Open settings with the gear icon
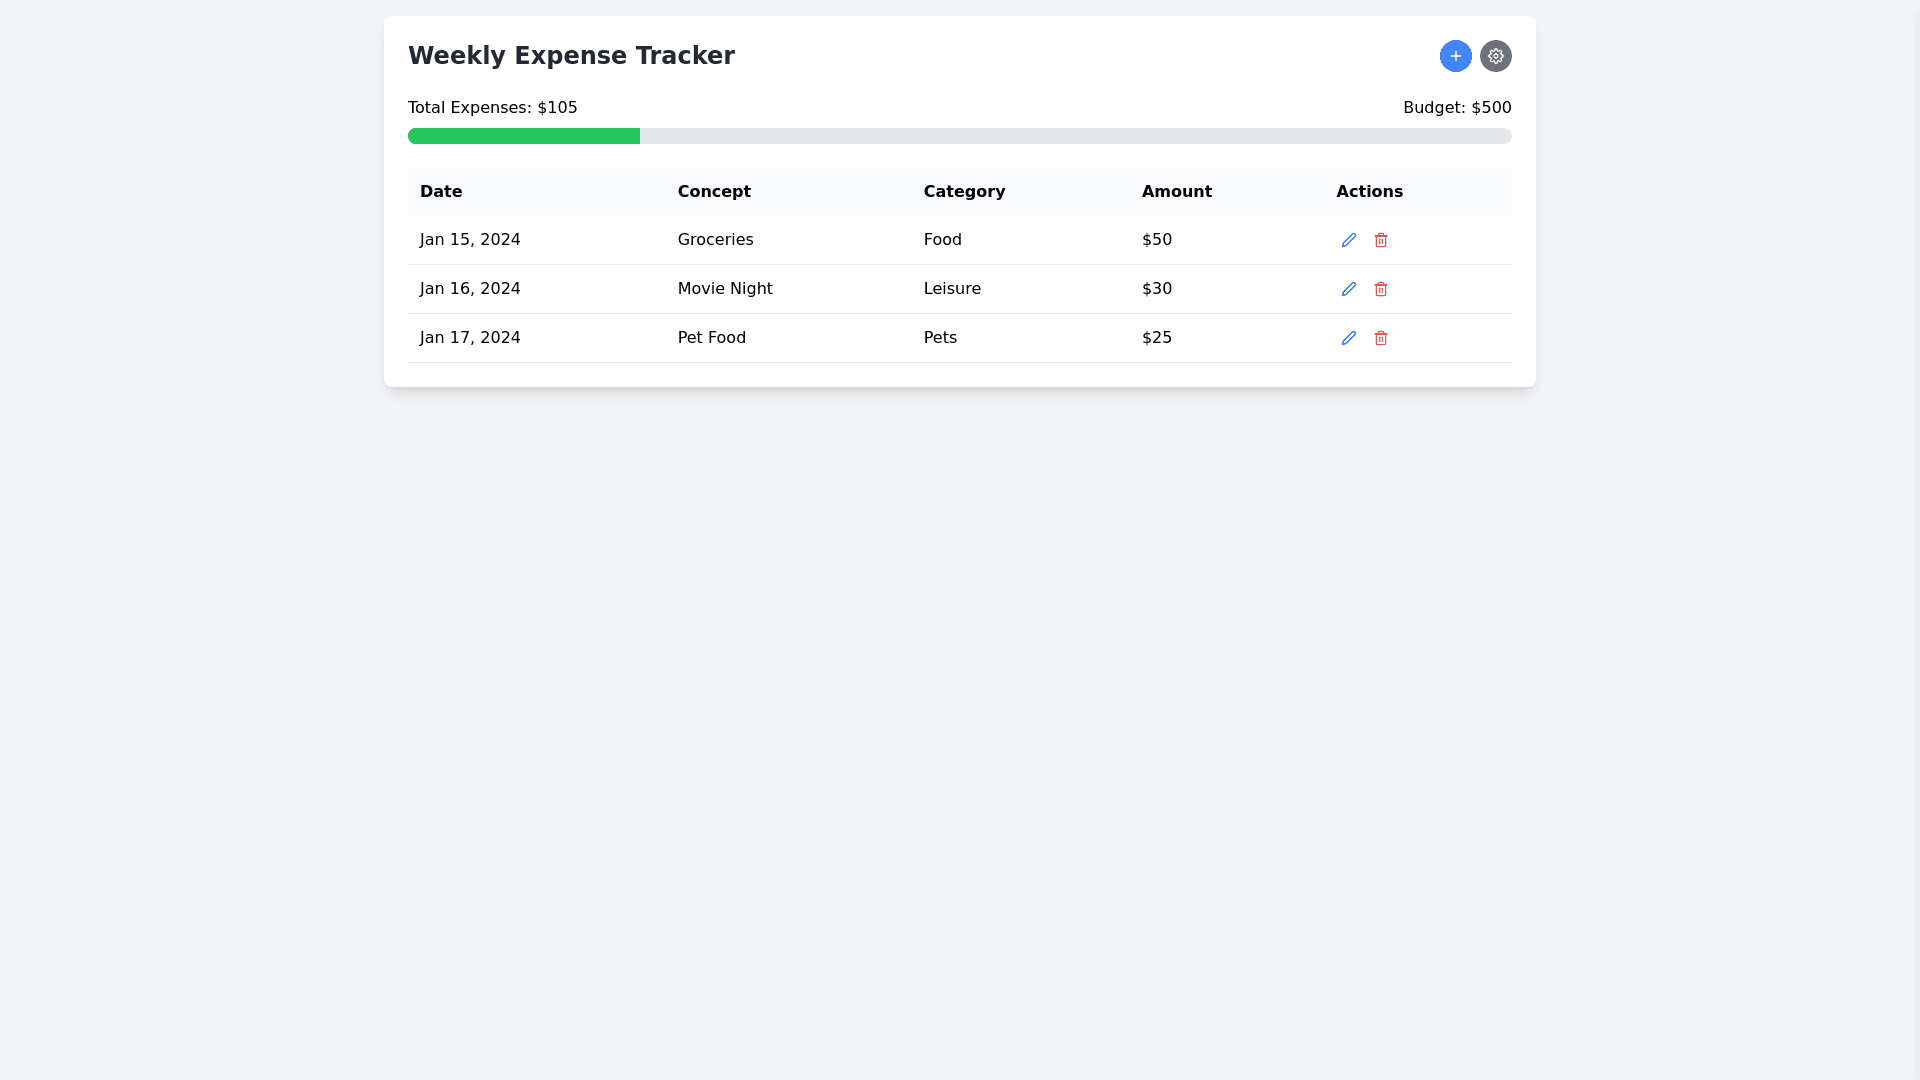The image size is (1920, 1080). click(x=1495, y=56)
